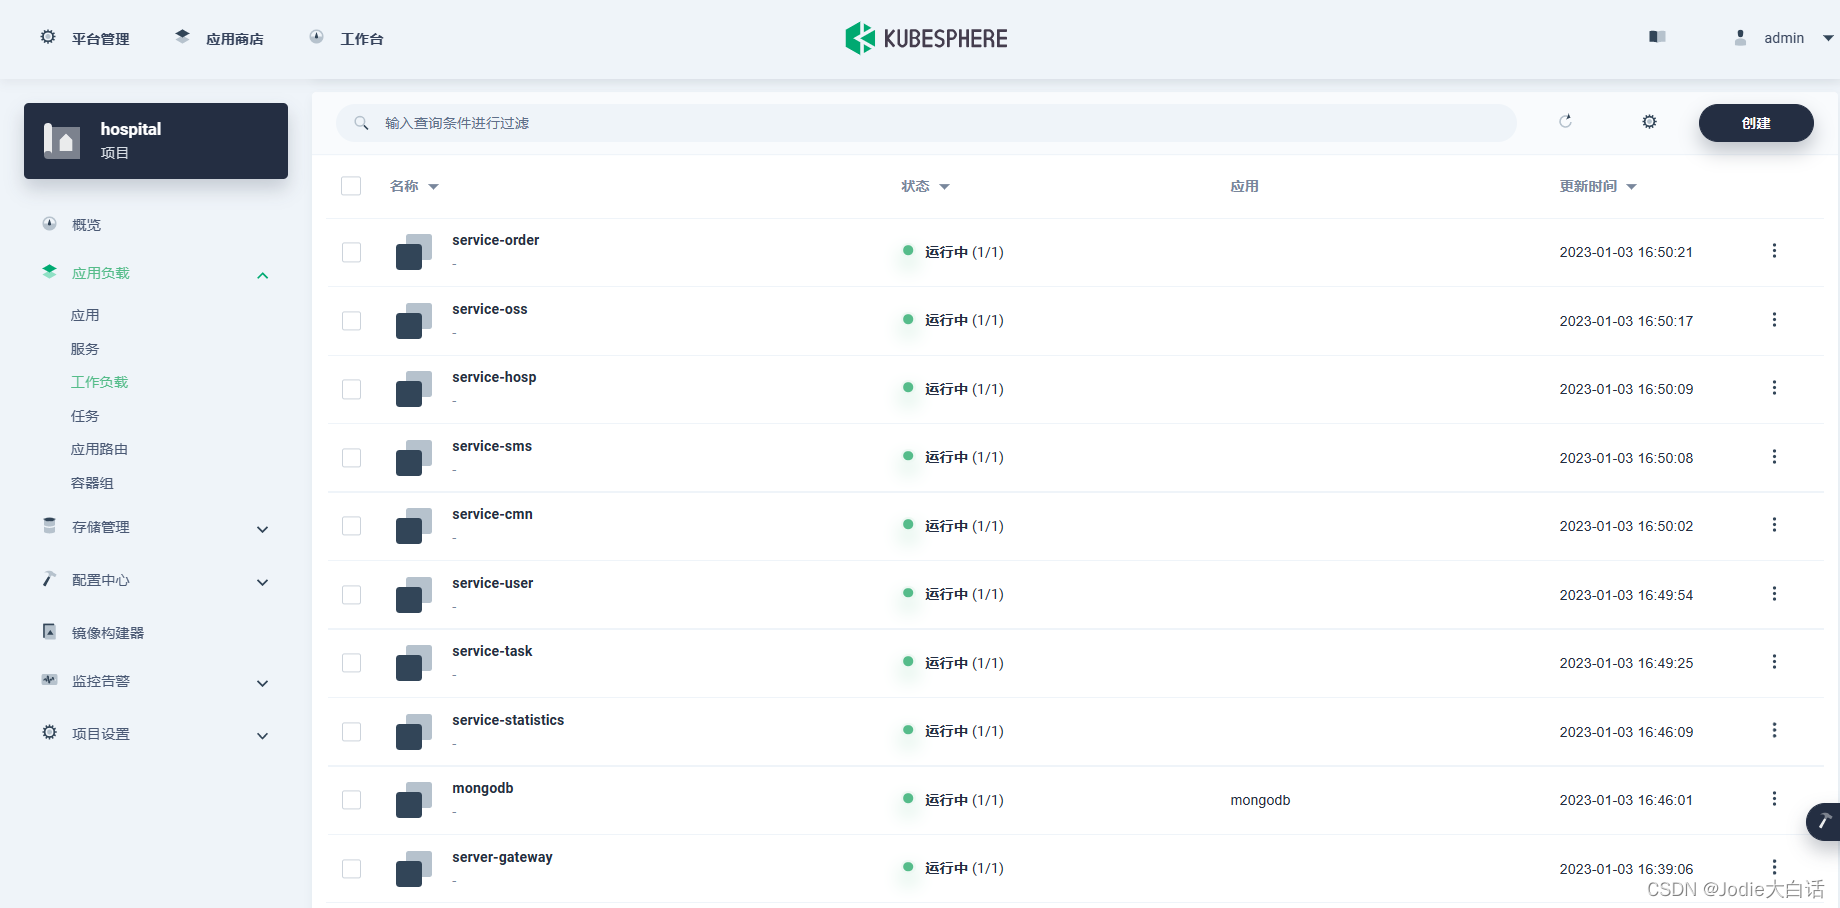Open more actions for service-cmn
Image resolution: width=1840 pixels, height=908 pixels.
tap(1774, 525)
